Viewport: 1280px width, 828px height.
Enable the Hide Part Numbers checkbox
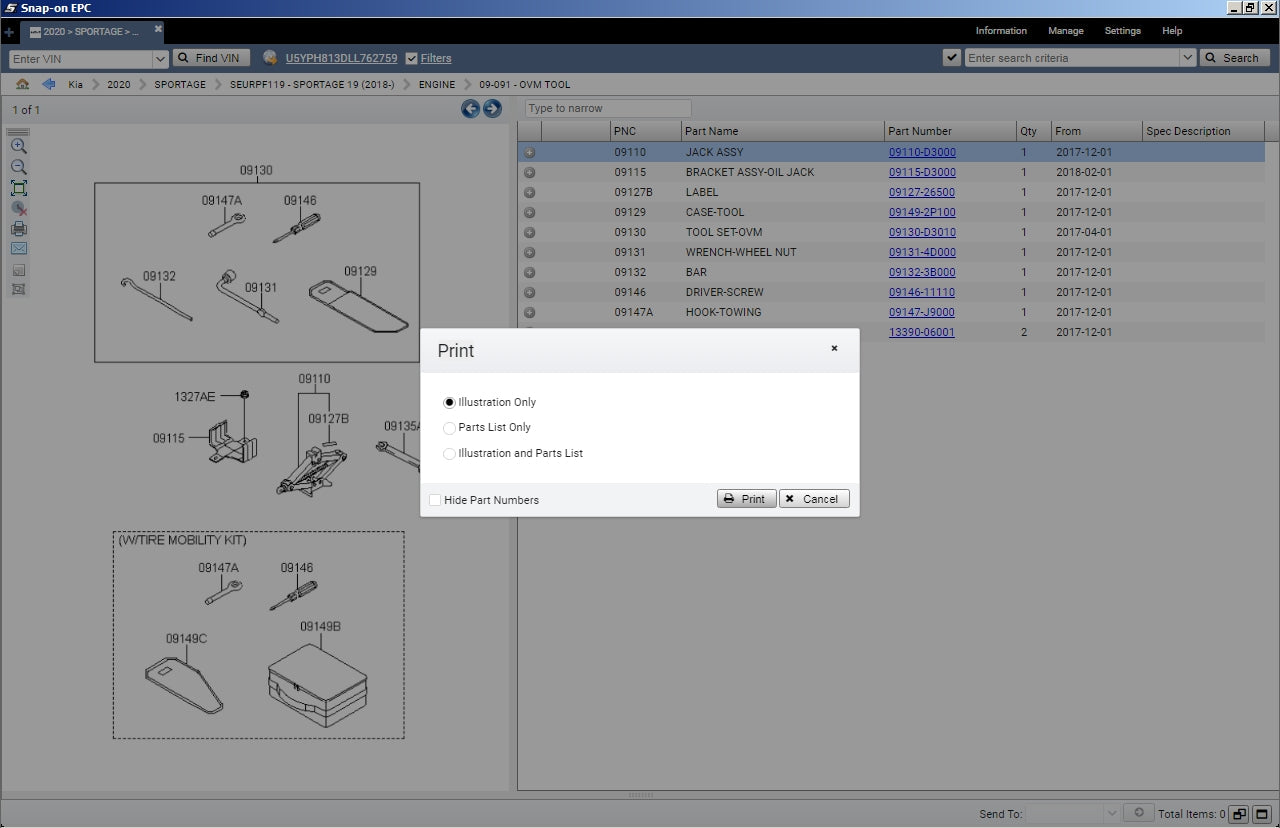pos(435,500)
